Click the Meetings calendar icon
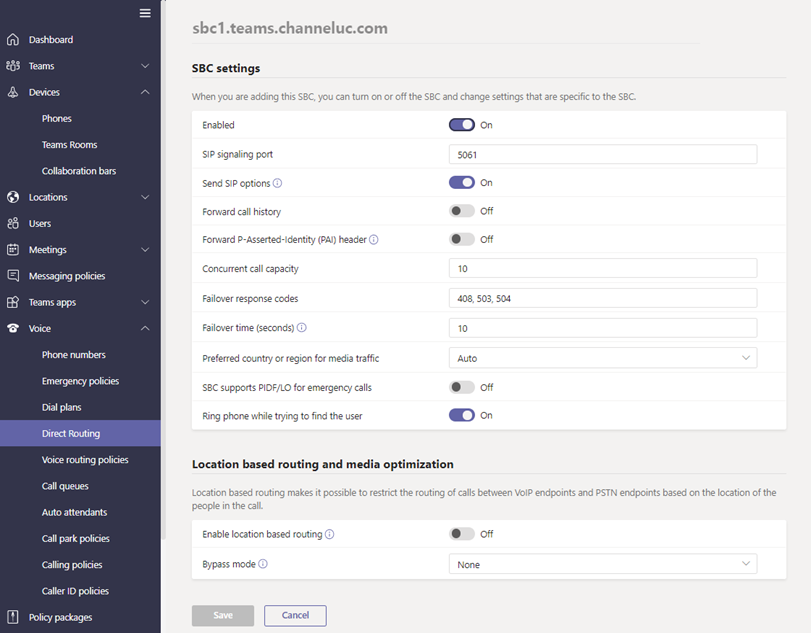This screenshot has height=633, width=811. (x=13, y=250)
